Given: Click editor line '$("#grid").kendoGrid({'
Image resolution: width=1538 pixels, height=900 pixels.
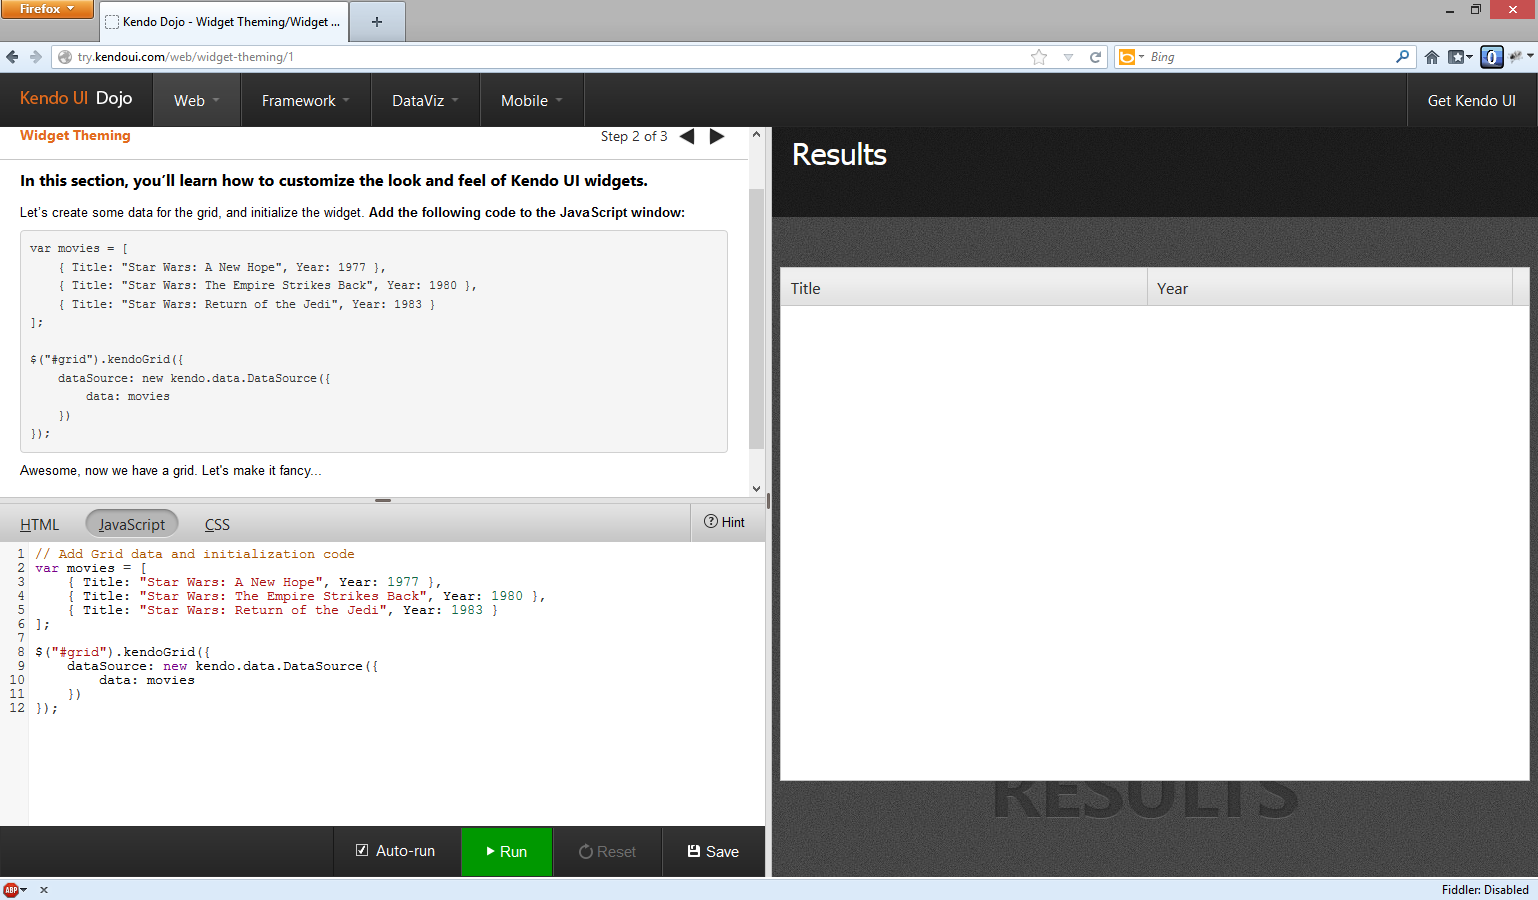Looking at the screenshot, I should click(123, 652).
